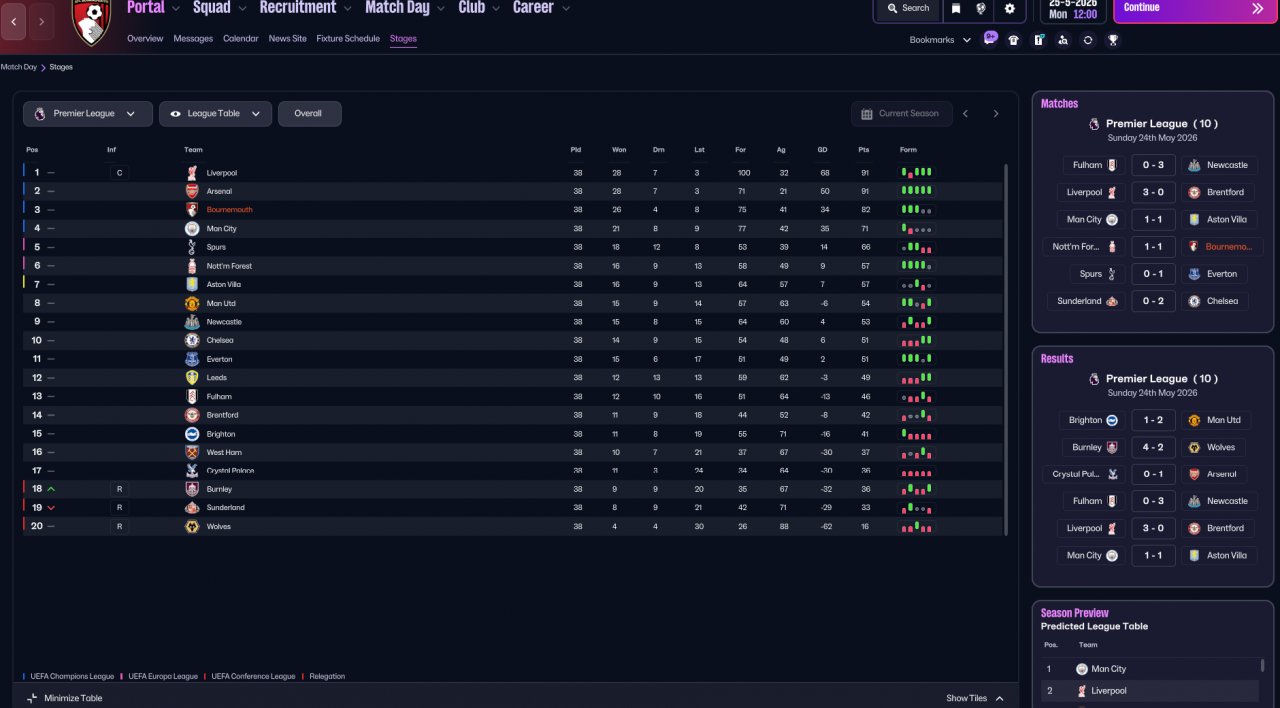Open the 9+ messages bubble icon
Screen dimensions: 1280x708
pos(990,38)
